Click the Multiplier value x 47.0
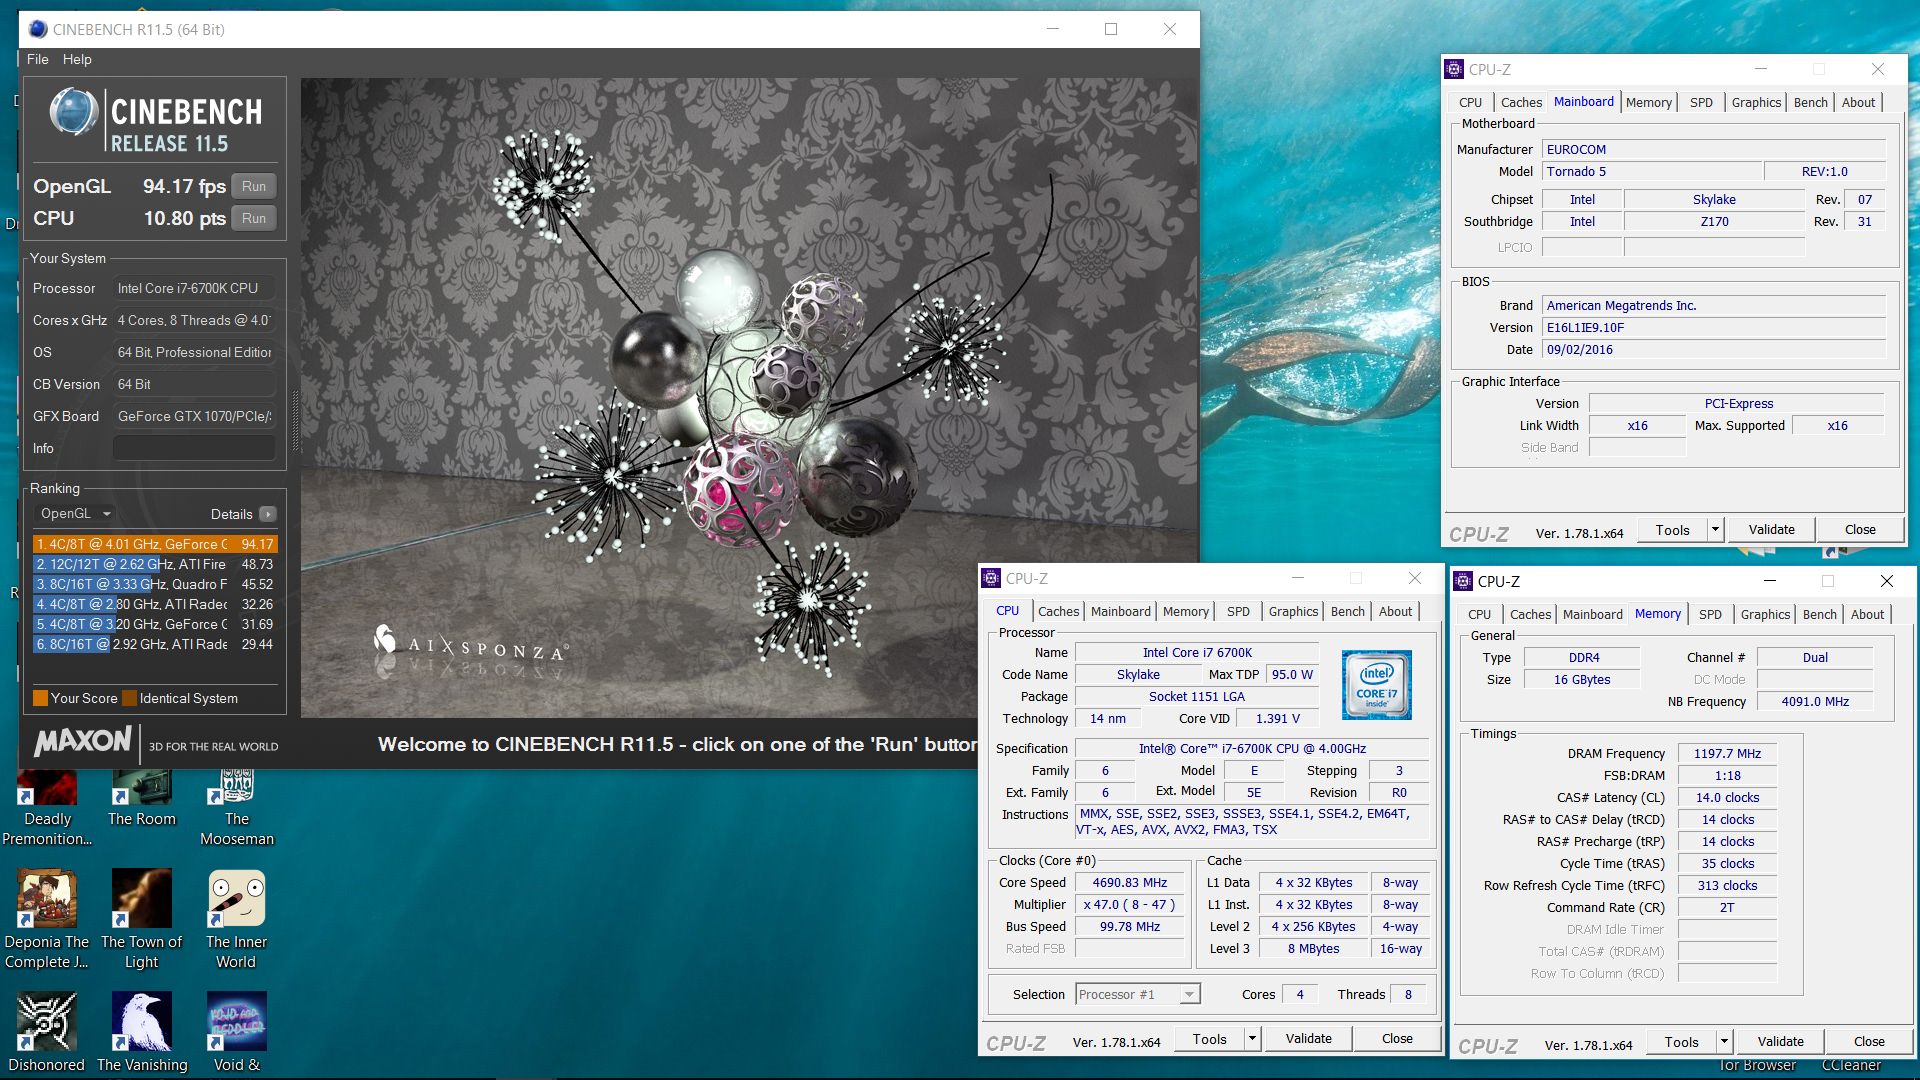 1129,904
